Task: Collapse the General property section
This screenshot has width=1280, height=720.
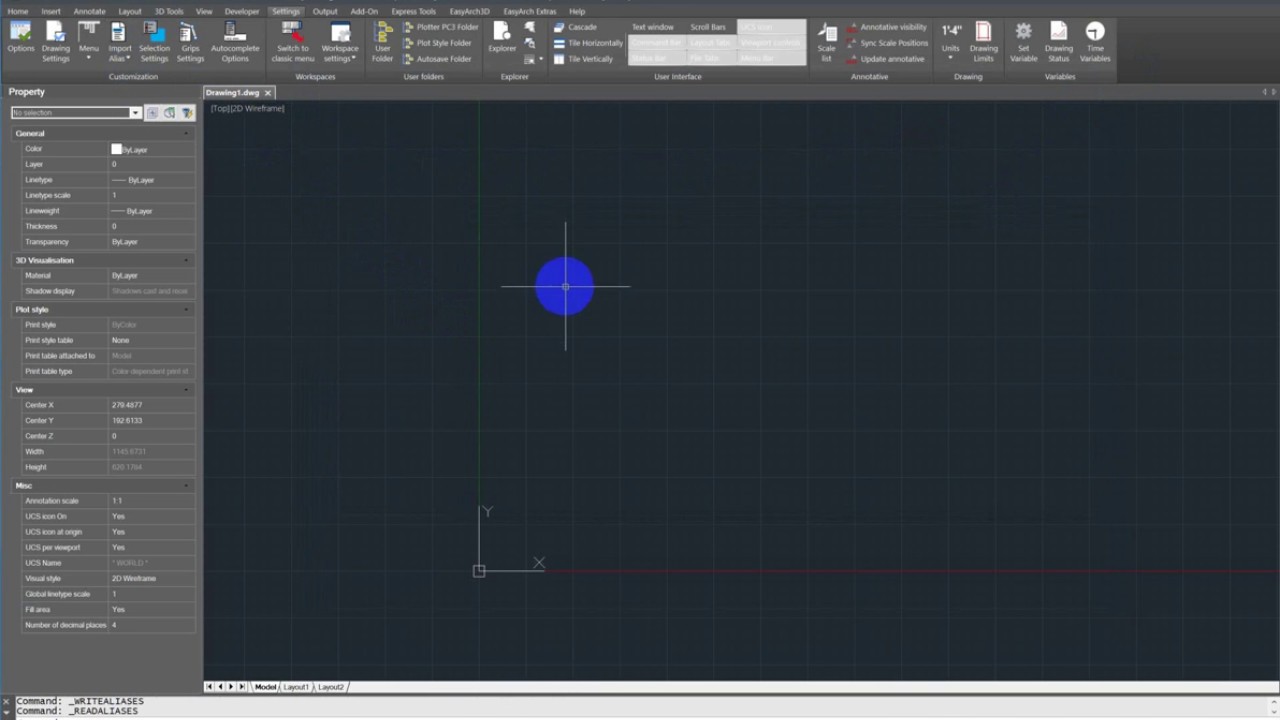Action: coord(186,133)
